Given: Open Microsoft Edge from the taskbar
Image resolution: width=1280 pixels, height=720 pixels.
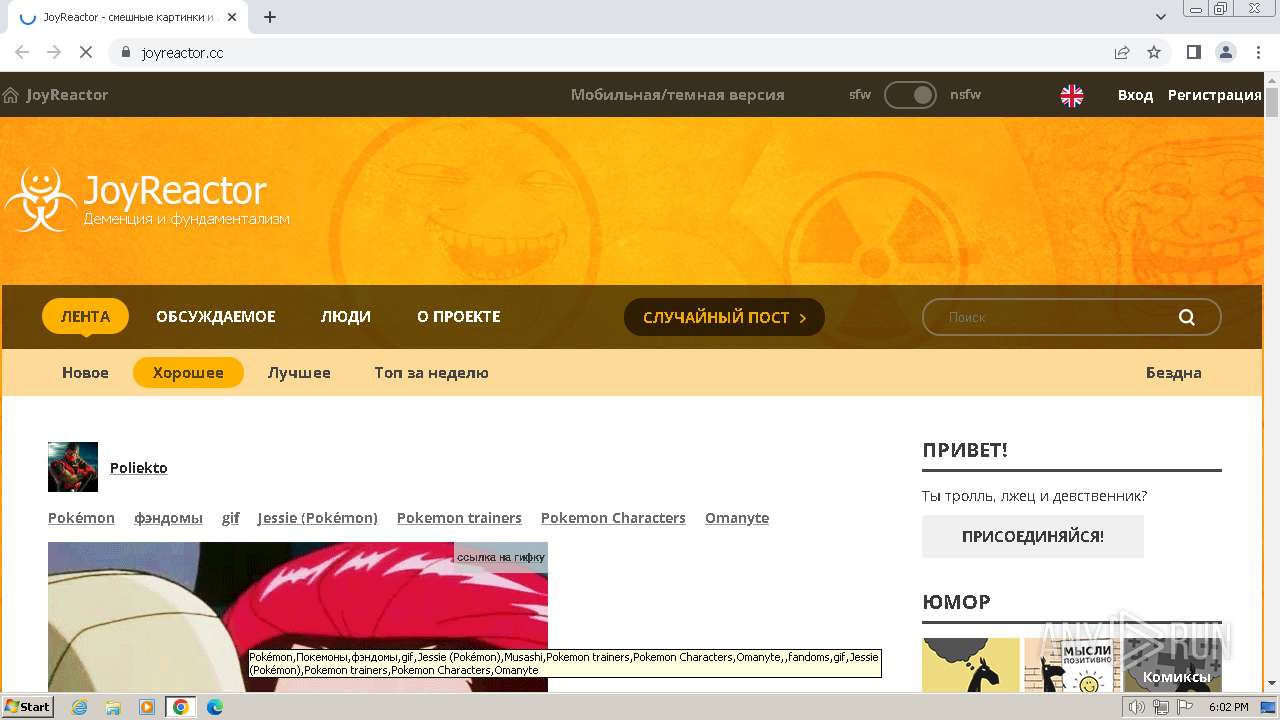Looking at the screenshot, I should point(215,707).
